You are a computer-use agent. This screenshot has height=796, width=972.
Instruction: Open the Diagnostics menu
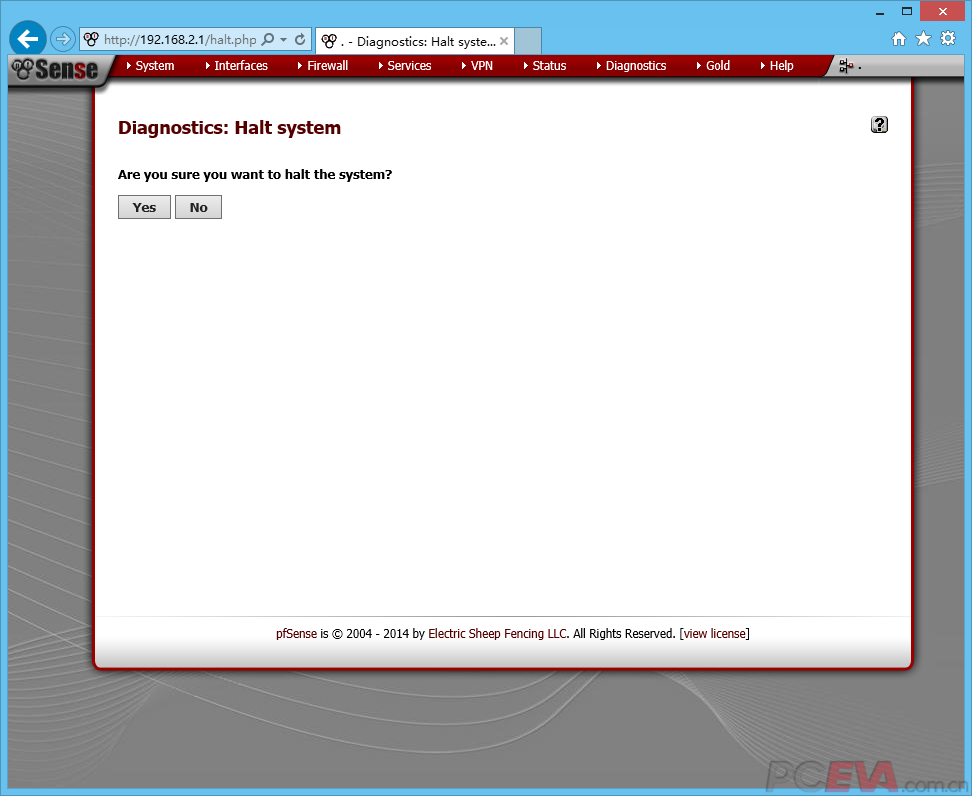coord(635,66)
